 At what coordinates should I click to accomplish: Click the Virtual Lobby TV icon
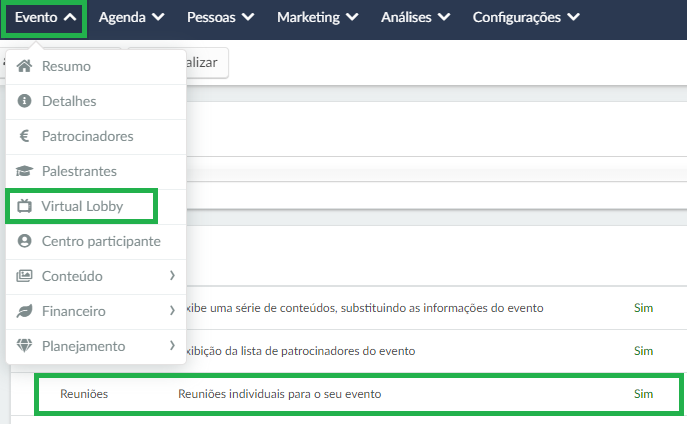tap(24, 206)
